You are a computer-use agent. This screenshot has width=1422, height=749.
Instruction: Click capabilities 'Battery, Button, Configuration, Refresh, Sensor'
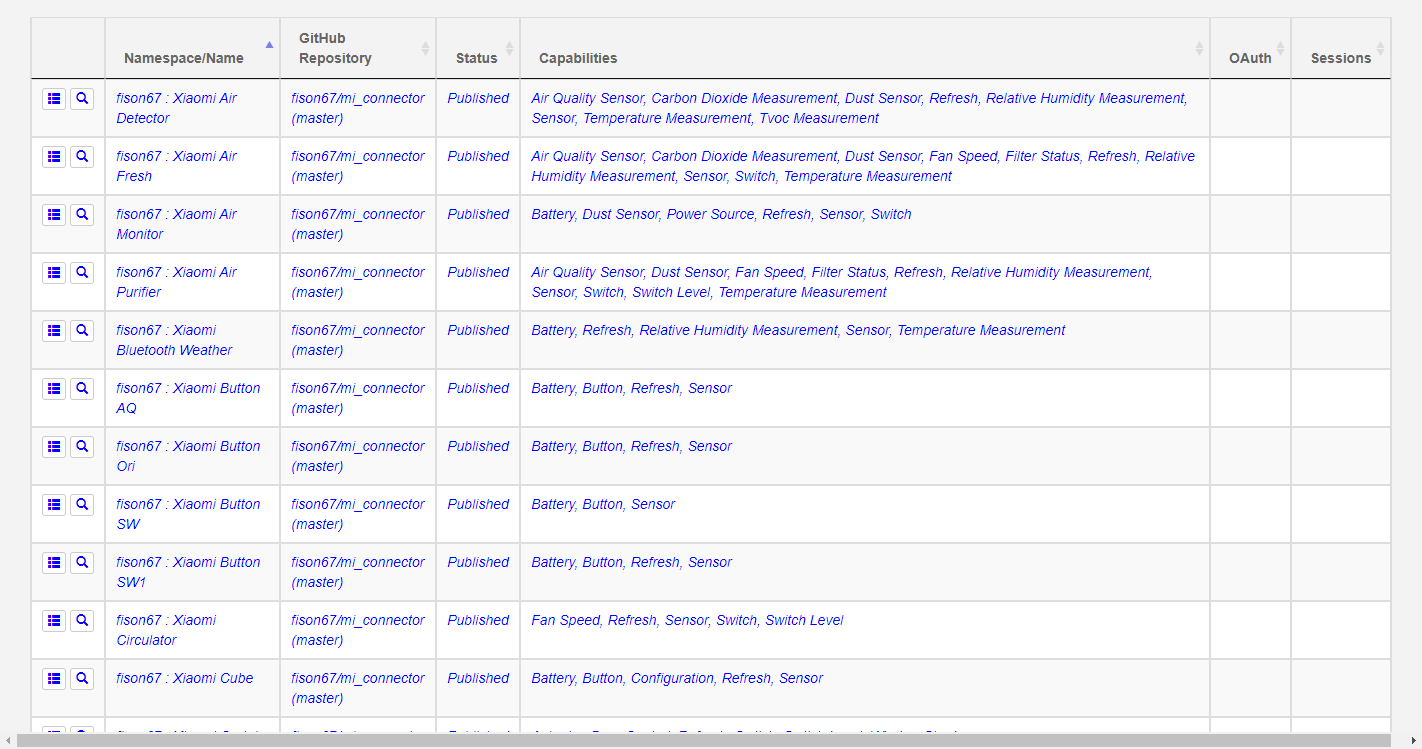(x=677, y=678)
